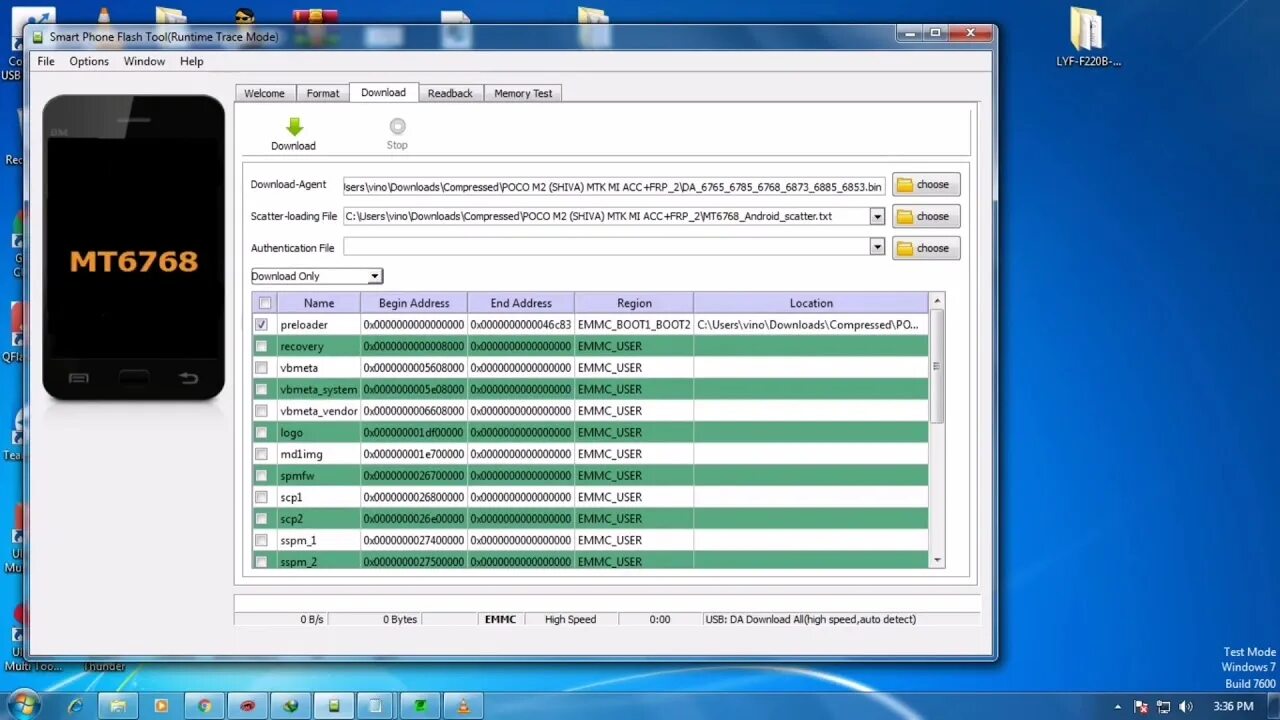Viewport: 1280px width, 720px height.
Task: Click the green Download arrow icon
Action: coord(294,127)
